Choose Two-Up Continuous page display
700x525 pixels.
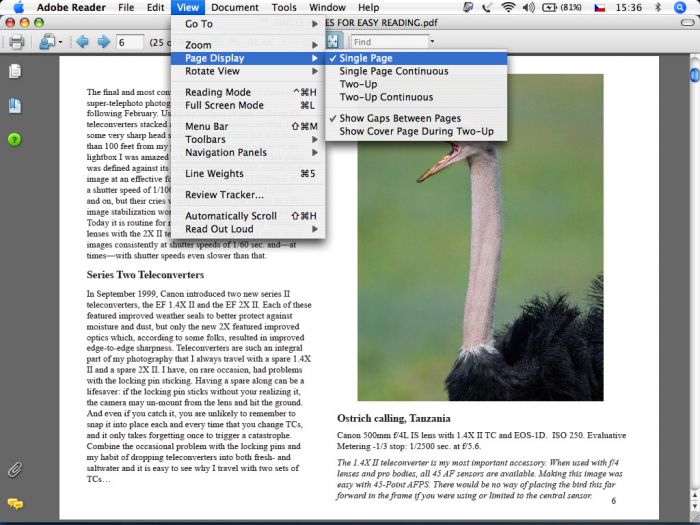pos(386,97)
